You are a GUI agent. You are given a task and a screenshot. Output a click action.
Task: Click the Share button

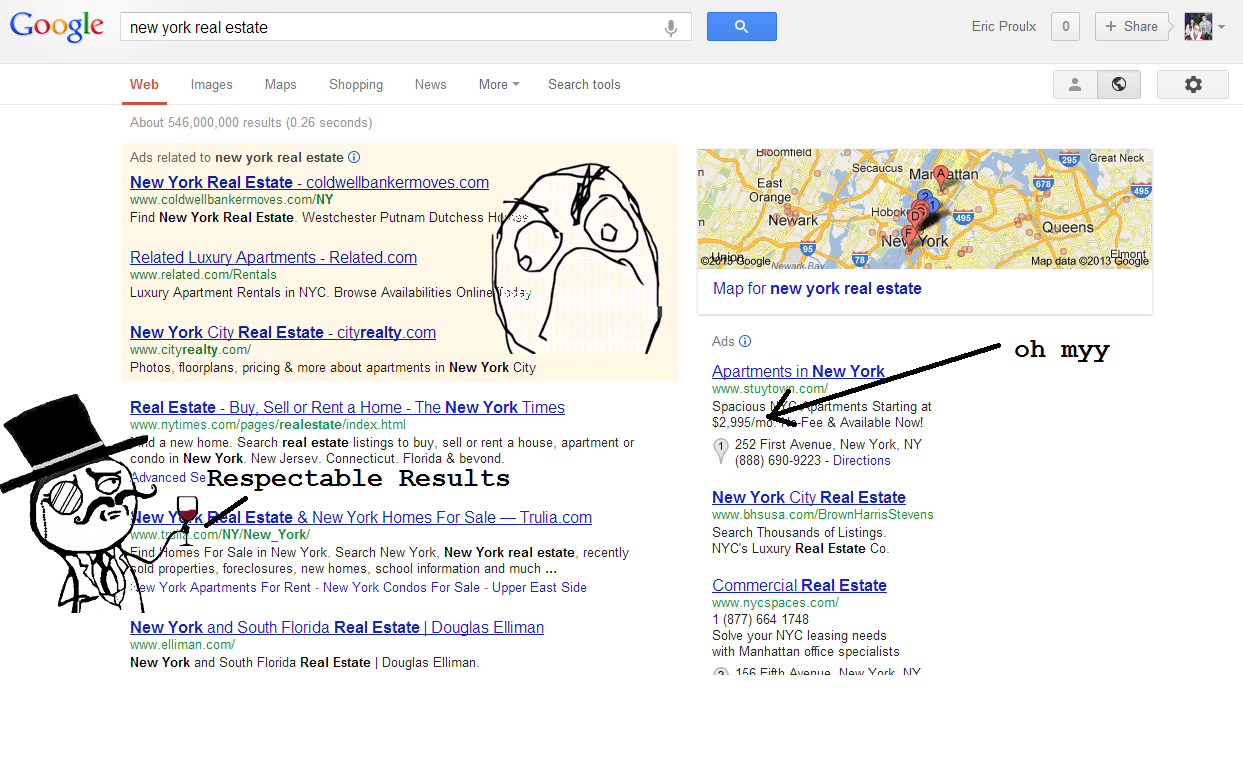tap(1132, 27)
